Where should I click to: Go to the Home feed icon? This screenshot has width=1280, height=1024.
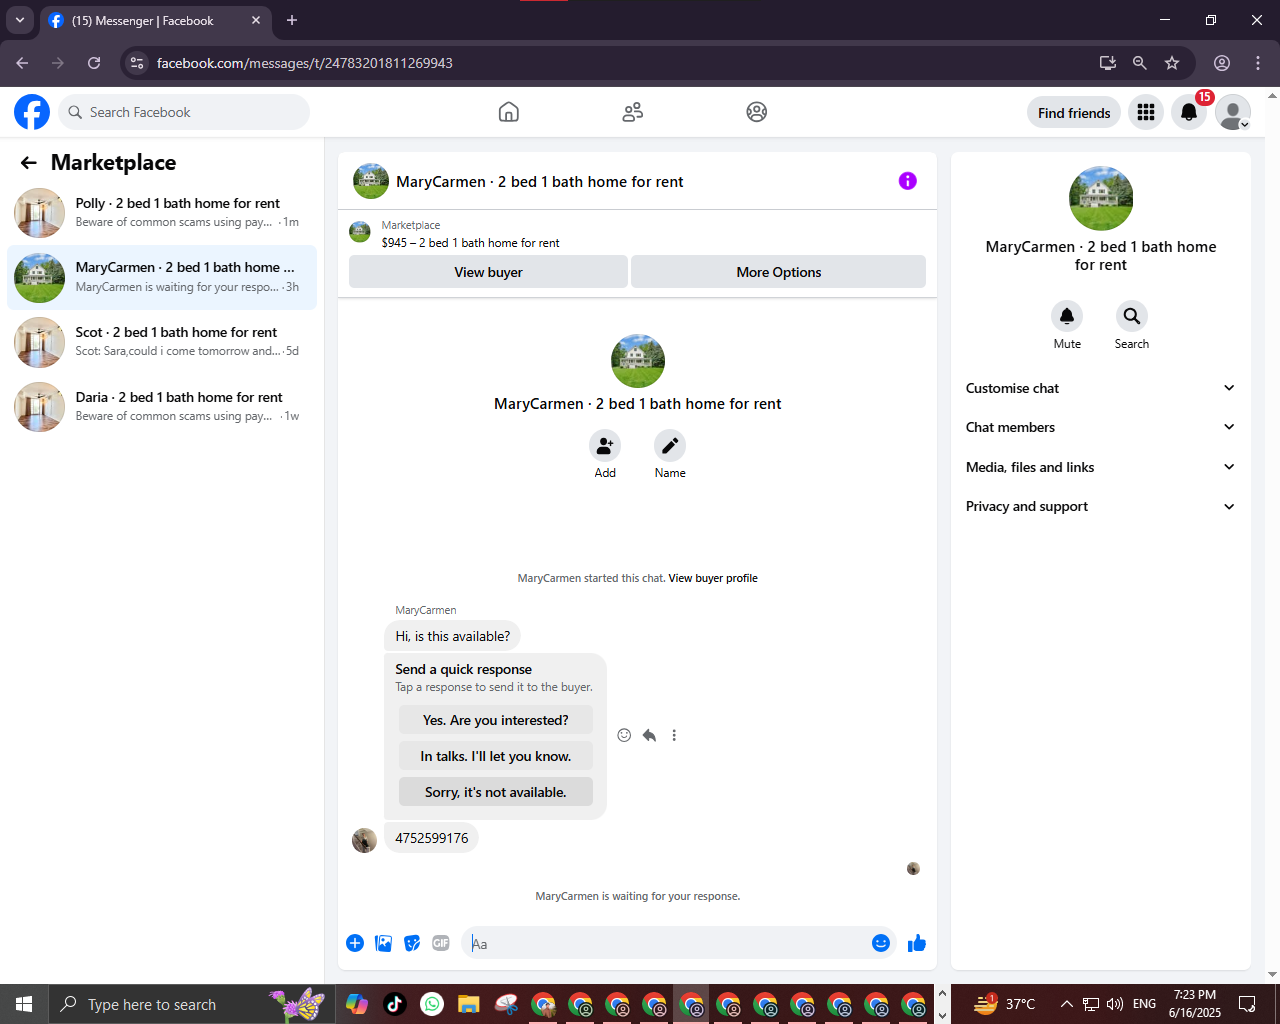[509, 112]
